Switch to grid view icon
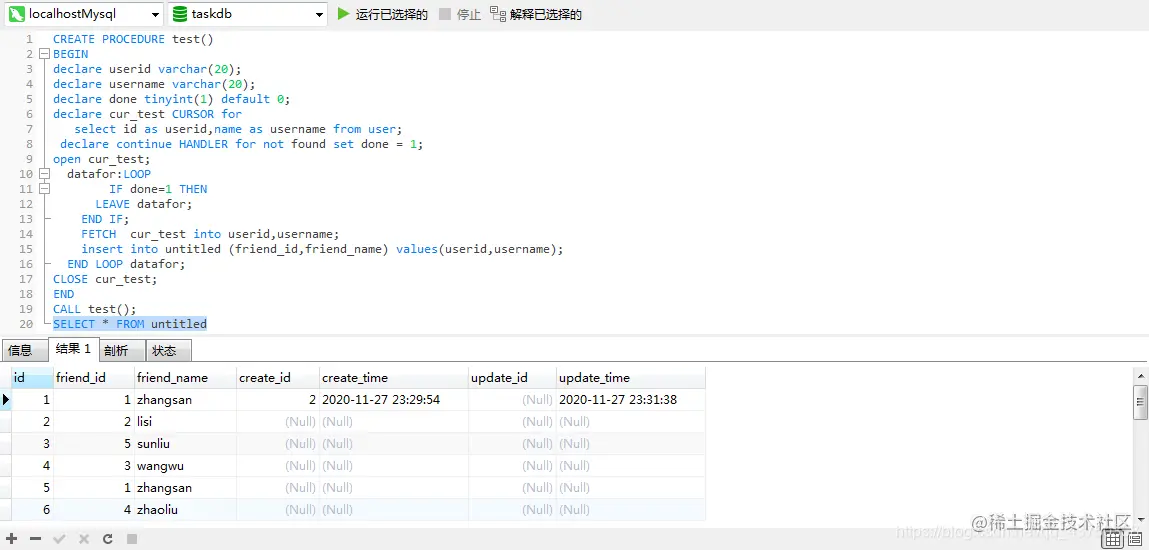The image size is (1149, 550). [x=1113, y=540]
